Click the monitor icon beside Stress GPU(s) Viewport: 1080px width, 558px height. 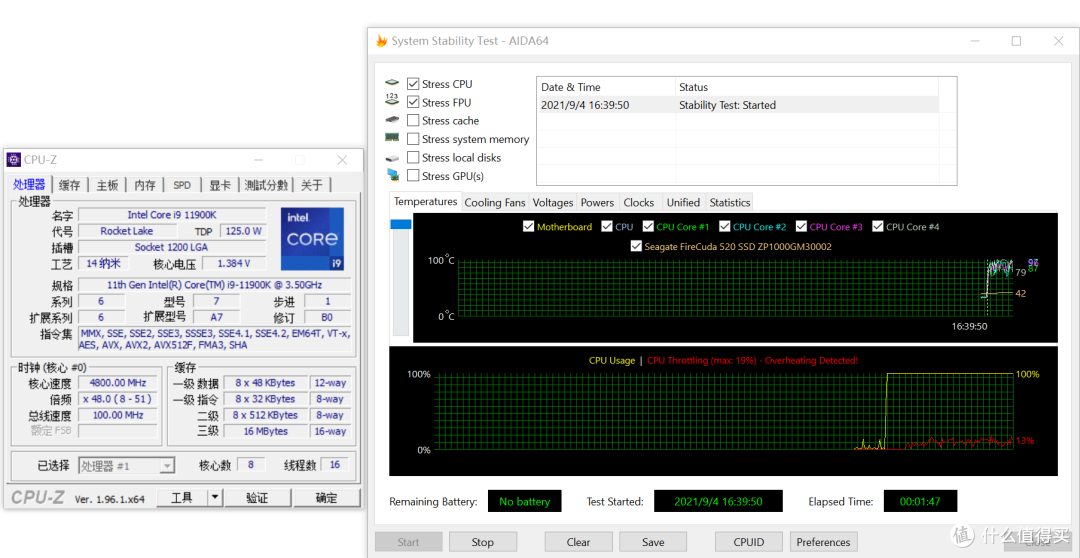click(392, 176)
